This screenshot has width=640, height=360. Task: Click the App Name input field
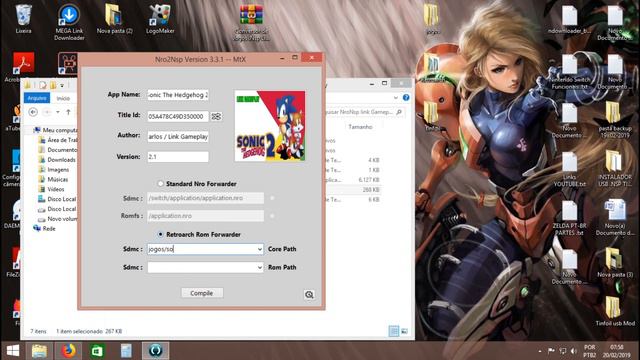click(x=178, y=95)
